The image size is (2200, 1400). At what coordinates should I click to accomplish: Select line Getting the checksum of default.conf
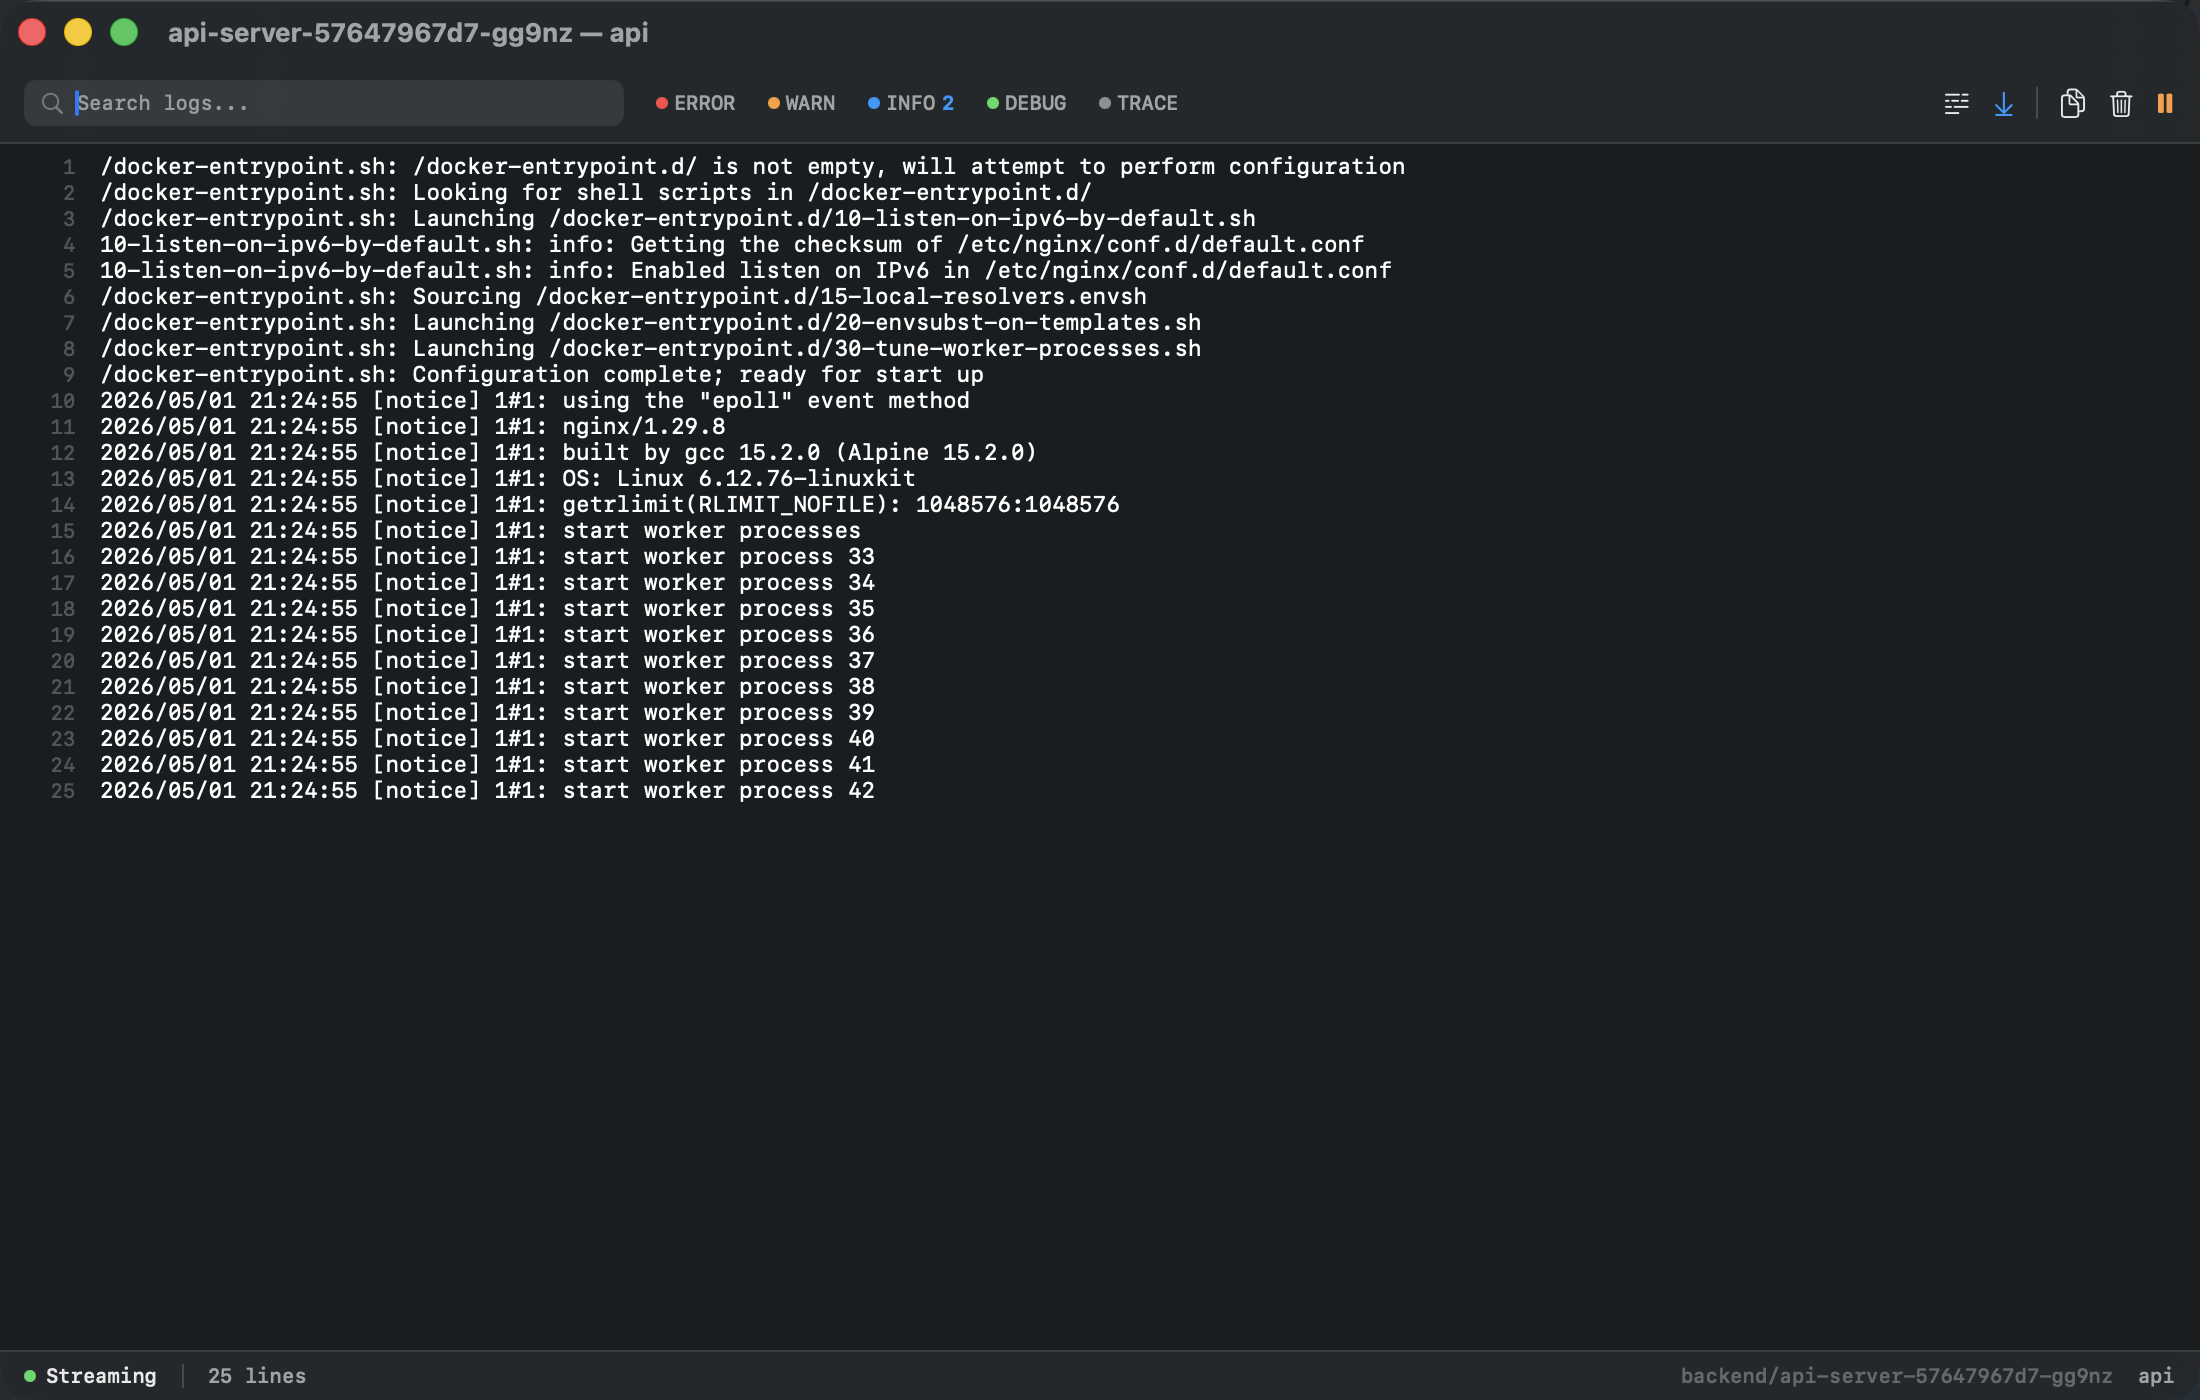[732, 244]
